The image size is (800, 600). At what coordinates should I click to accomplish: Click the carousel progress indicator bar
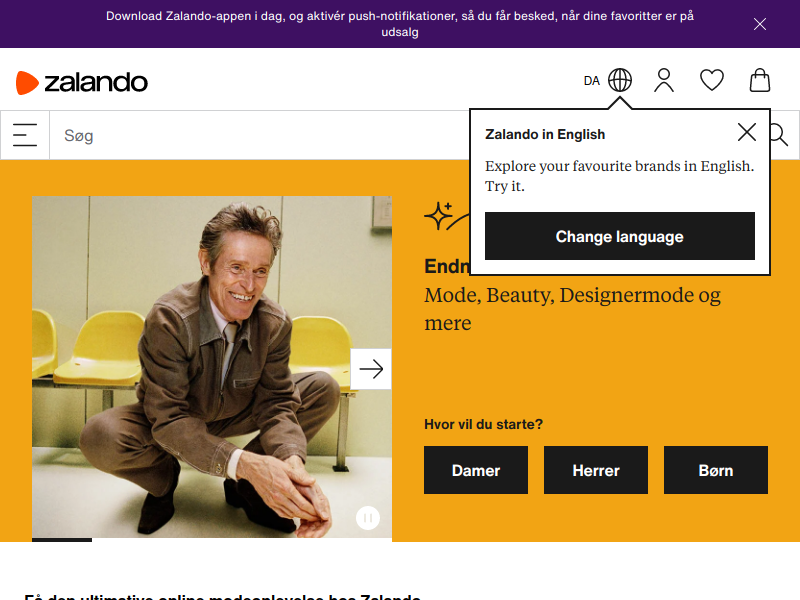[62, 540]
